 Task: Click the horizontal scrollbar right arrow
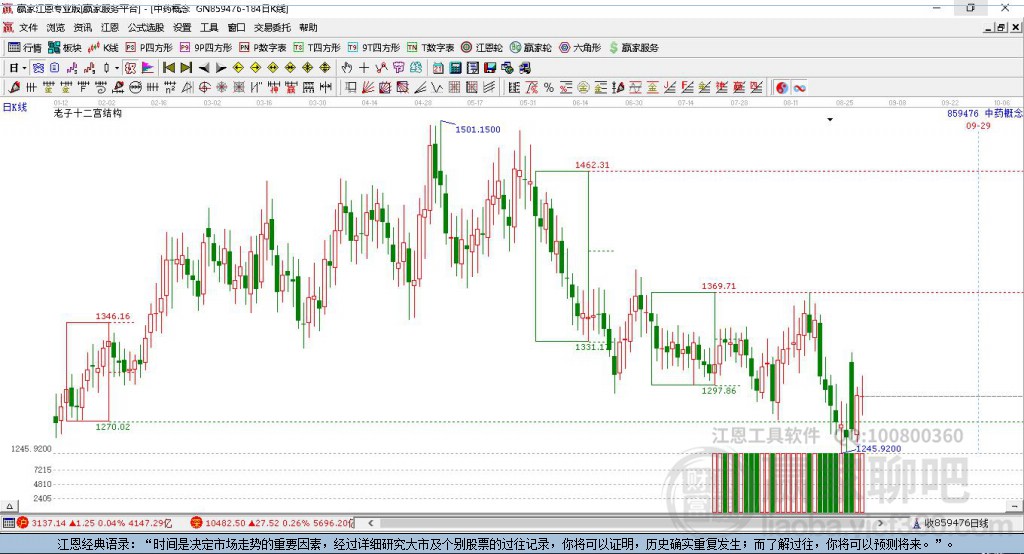[880, 523]
